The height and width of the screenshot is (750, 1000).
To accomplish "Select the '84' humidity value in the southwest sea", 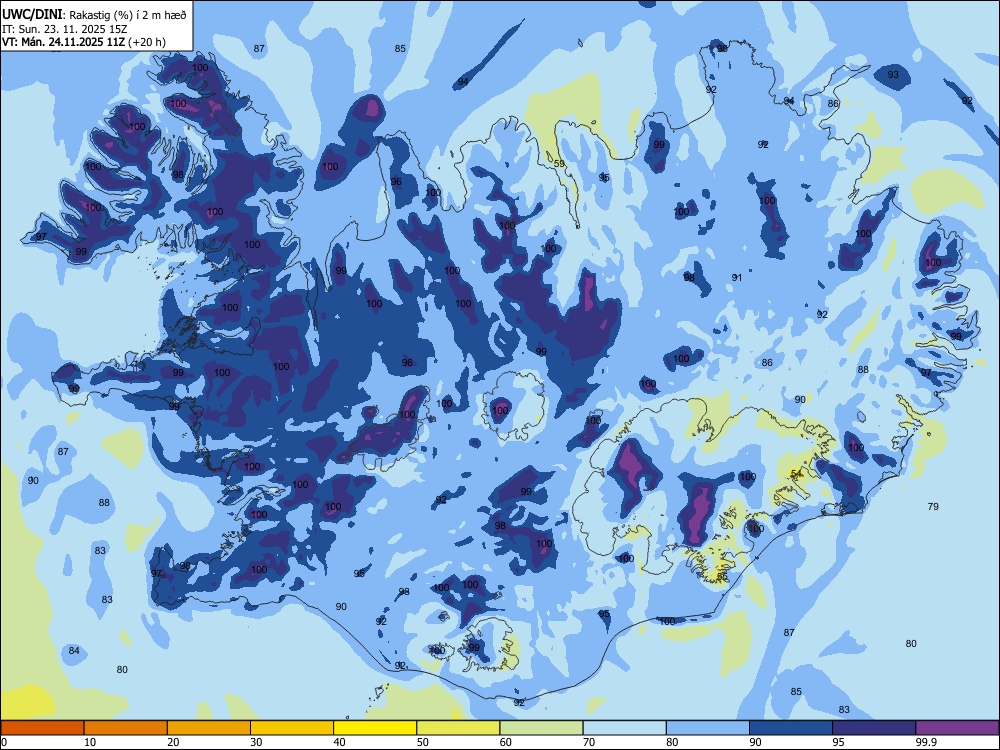I will click(74, 651).
